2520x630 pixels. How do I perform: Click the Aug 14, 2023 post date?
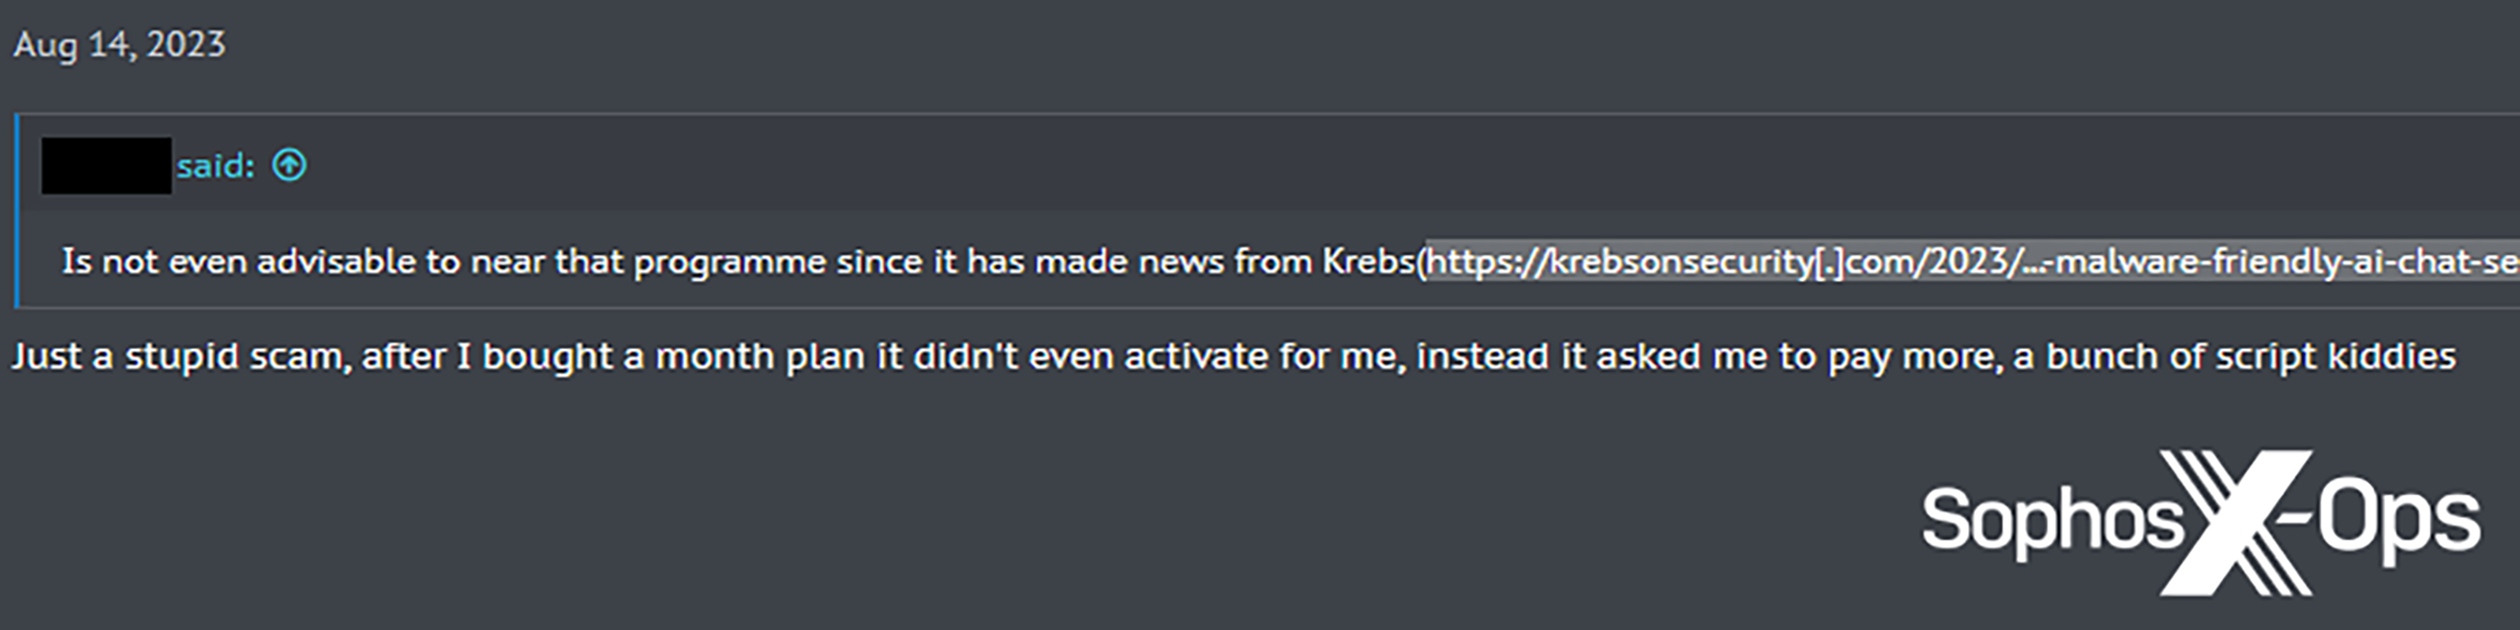pos(119,45)
